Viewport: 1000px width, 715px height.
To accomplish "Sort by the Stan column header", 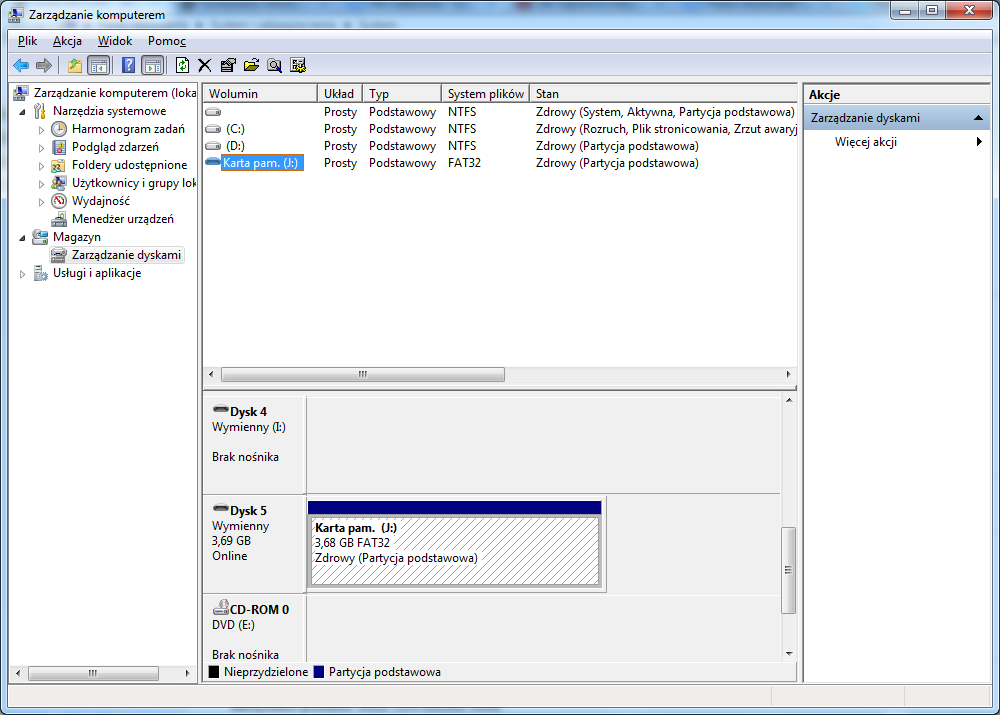I will [663, 94].
